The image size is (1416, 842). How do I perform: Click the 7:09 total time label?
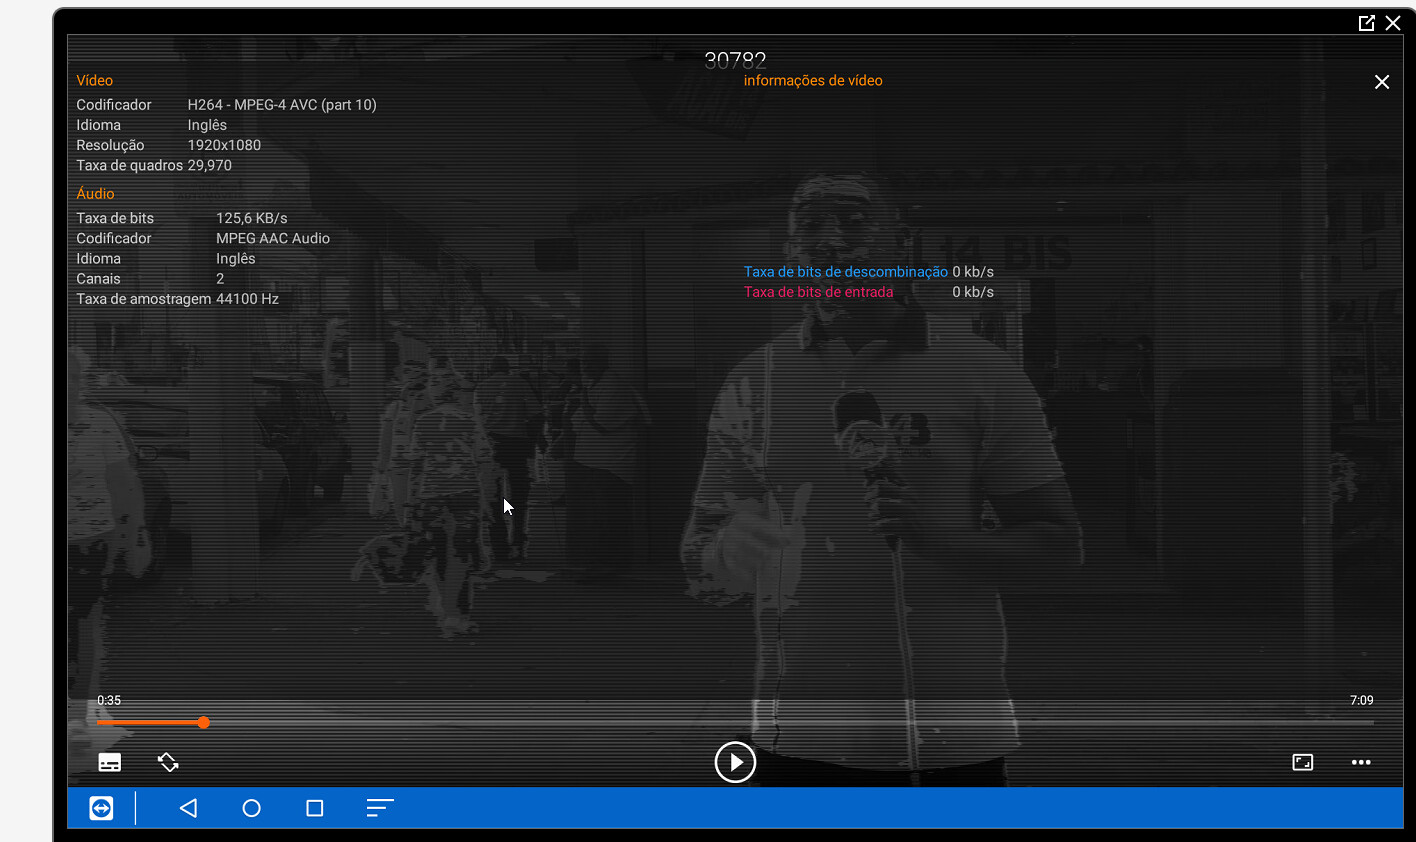[x=1360, y=700]
